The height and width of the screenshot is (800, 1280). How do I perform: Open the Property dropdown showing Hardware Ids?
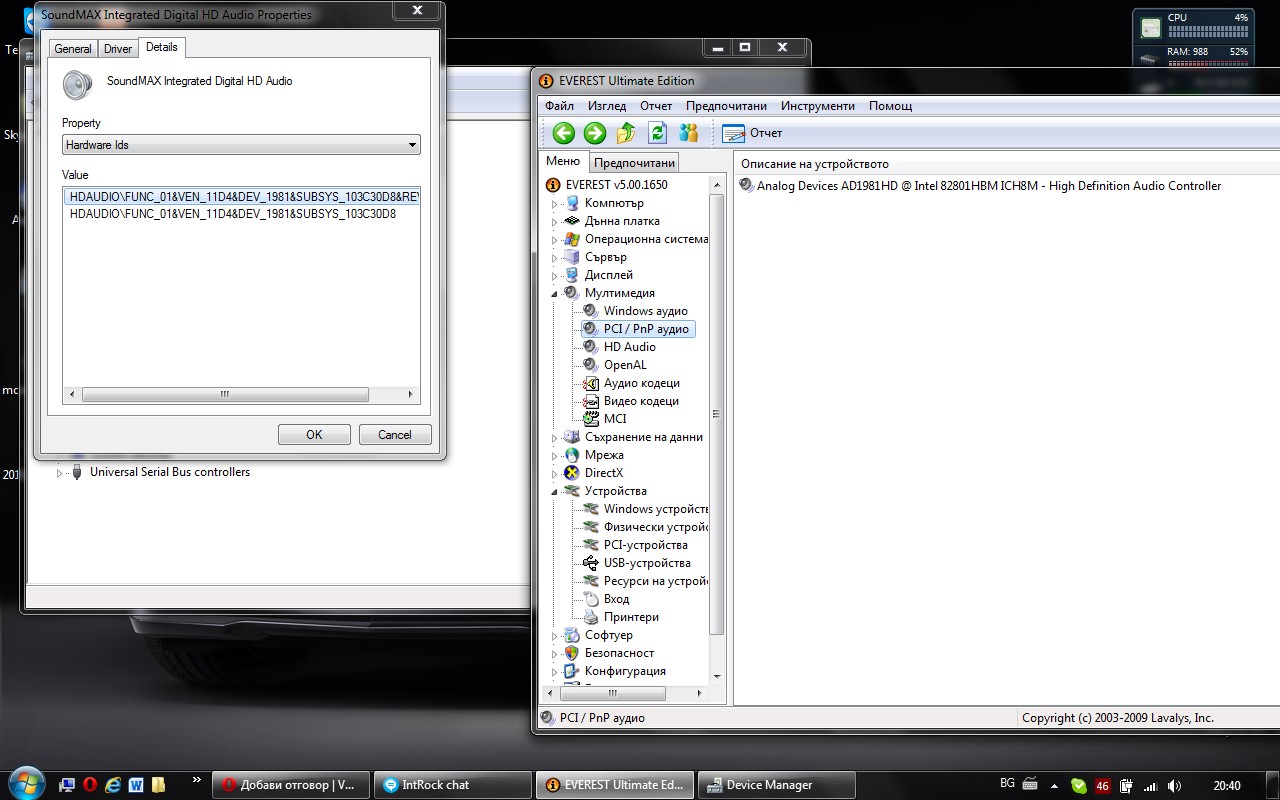click(x=241, y=145)
